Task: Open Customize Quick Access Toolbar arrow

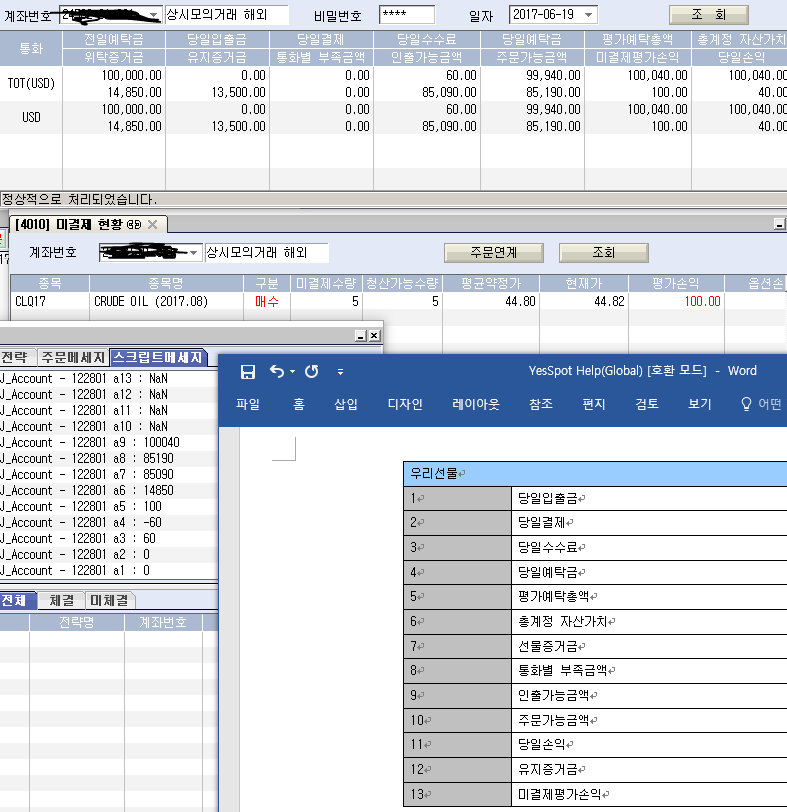Action: point(340,372)
